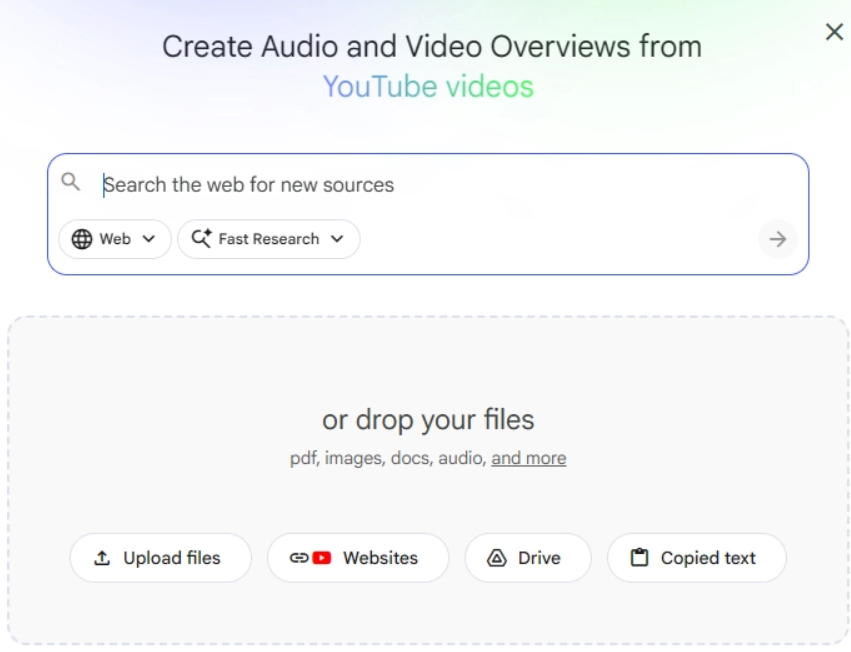Click the Google Drive triangle icon

tap(497, 558)
